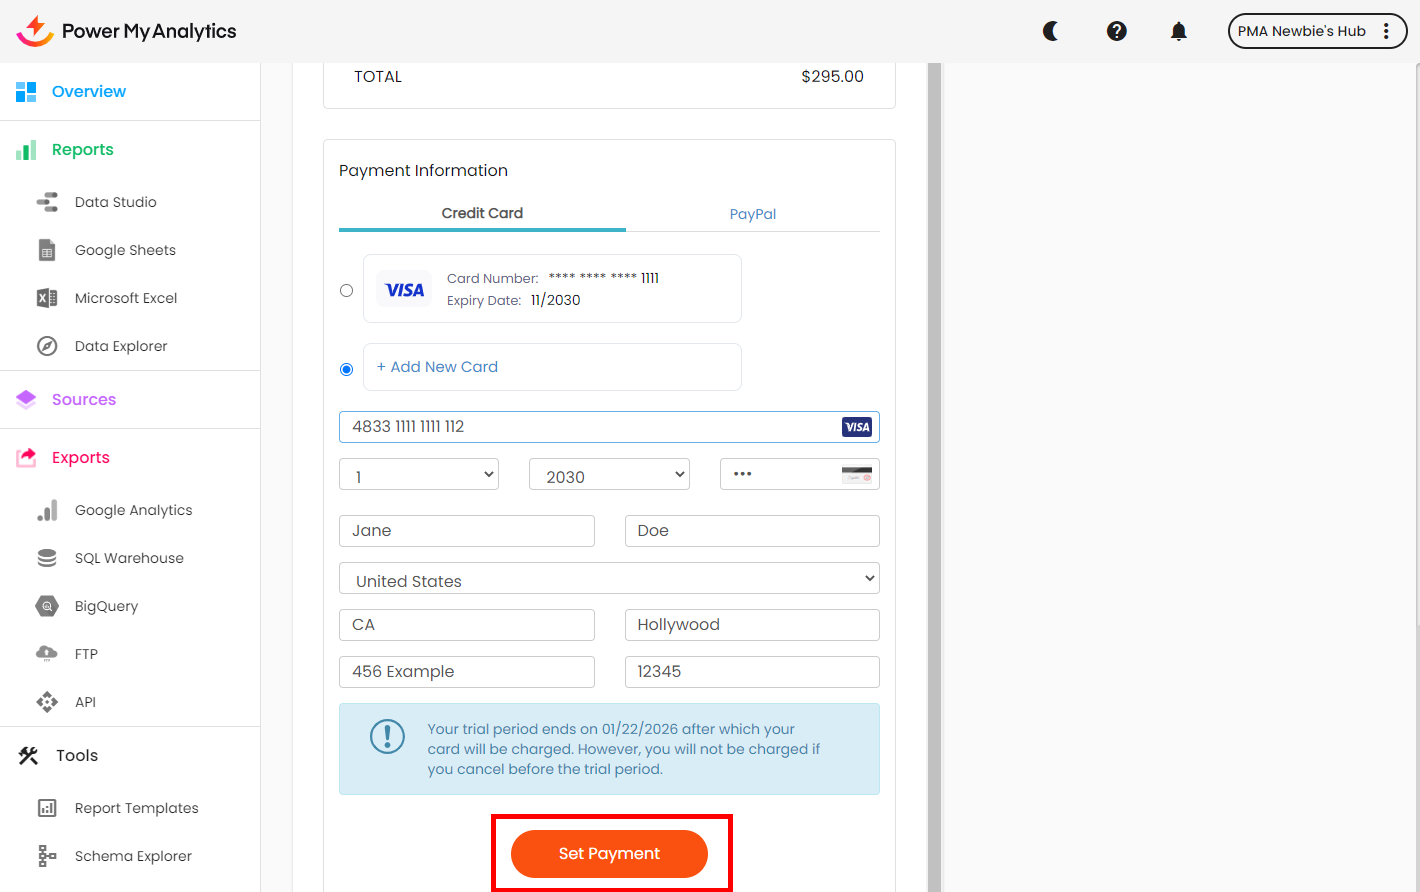Open notifications bell icon
1420x892 pixels.
tap(1179, 31)
